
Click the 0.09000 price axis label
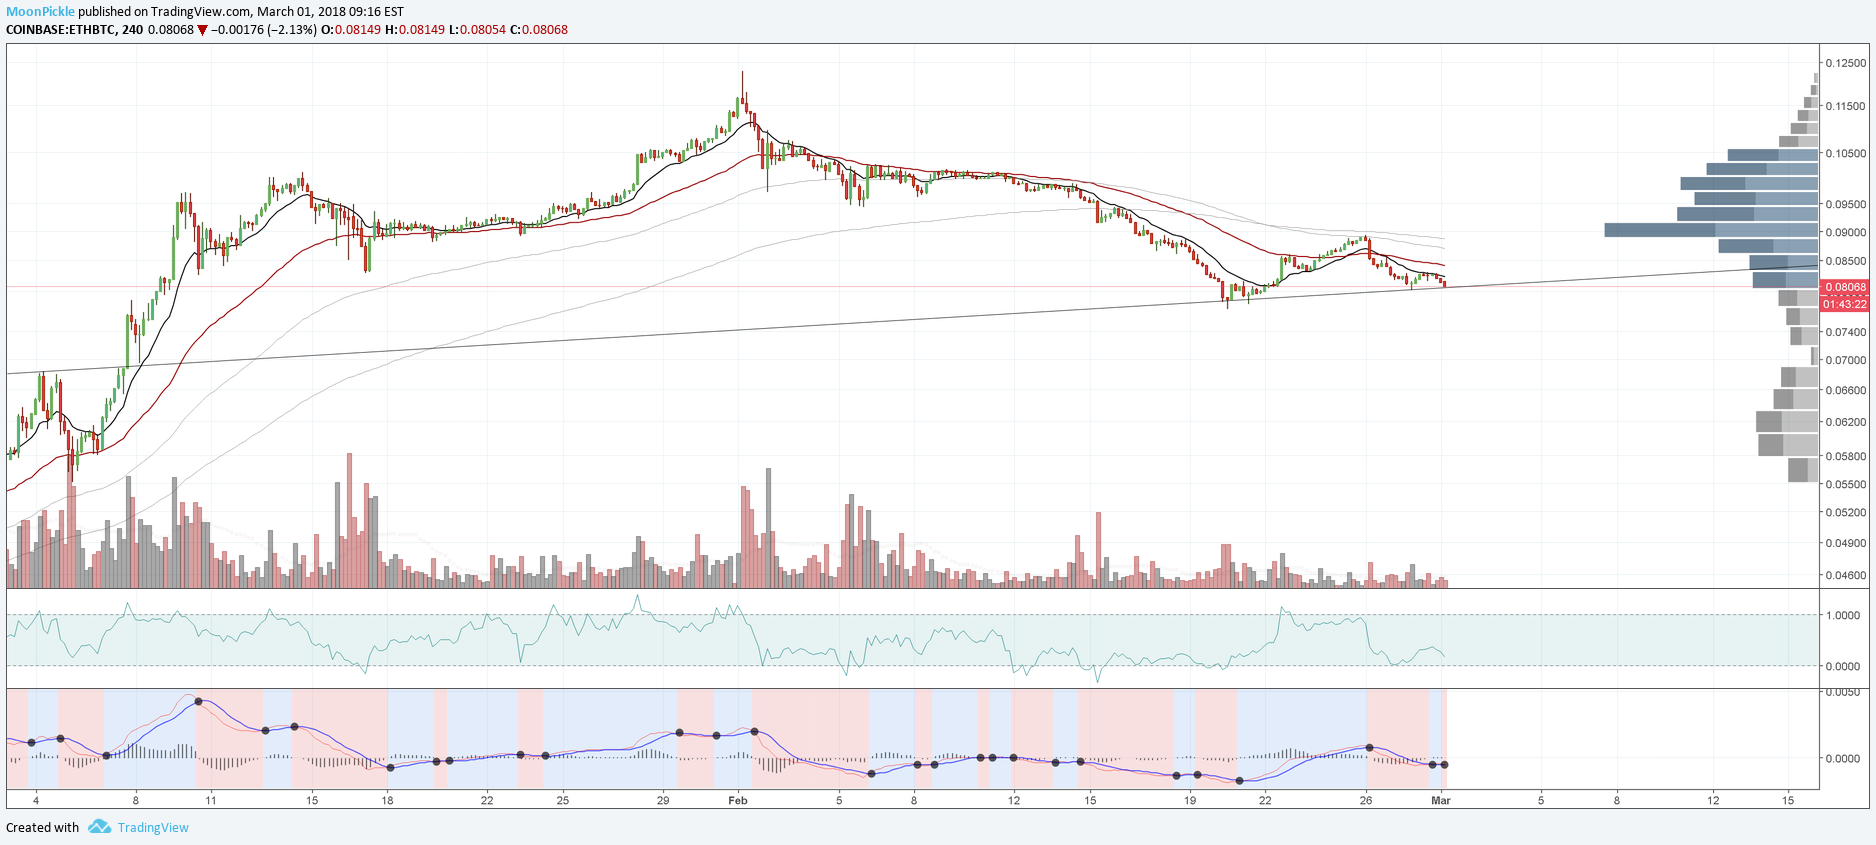[1846, 232]
